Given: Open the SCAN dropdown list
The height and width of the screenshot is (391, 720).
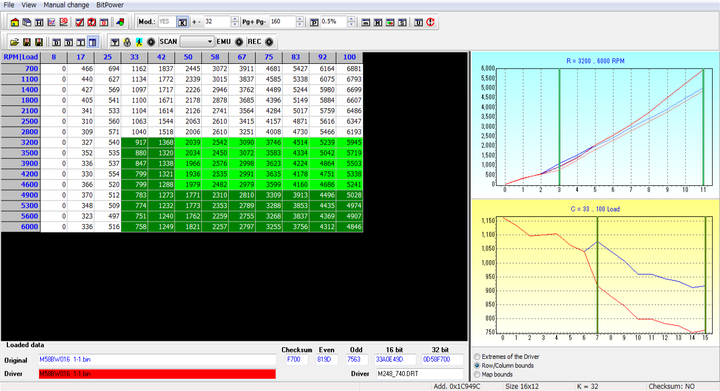Looking at the screenshot, I should [210, 42].
